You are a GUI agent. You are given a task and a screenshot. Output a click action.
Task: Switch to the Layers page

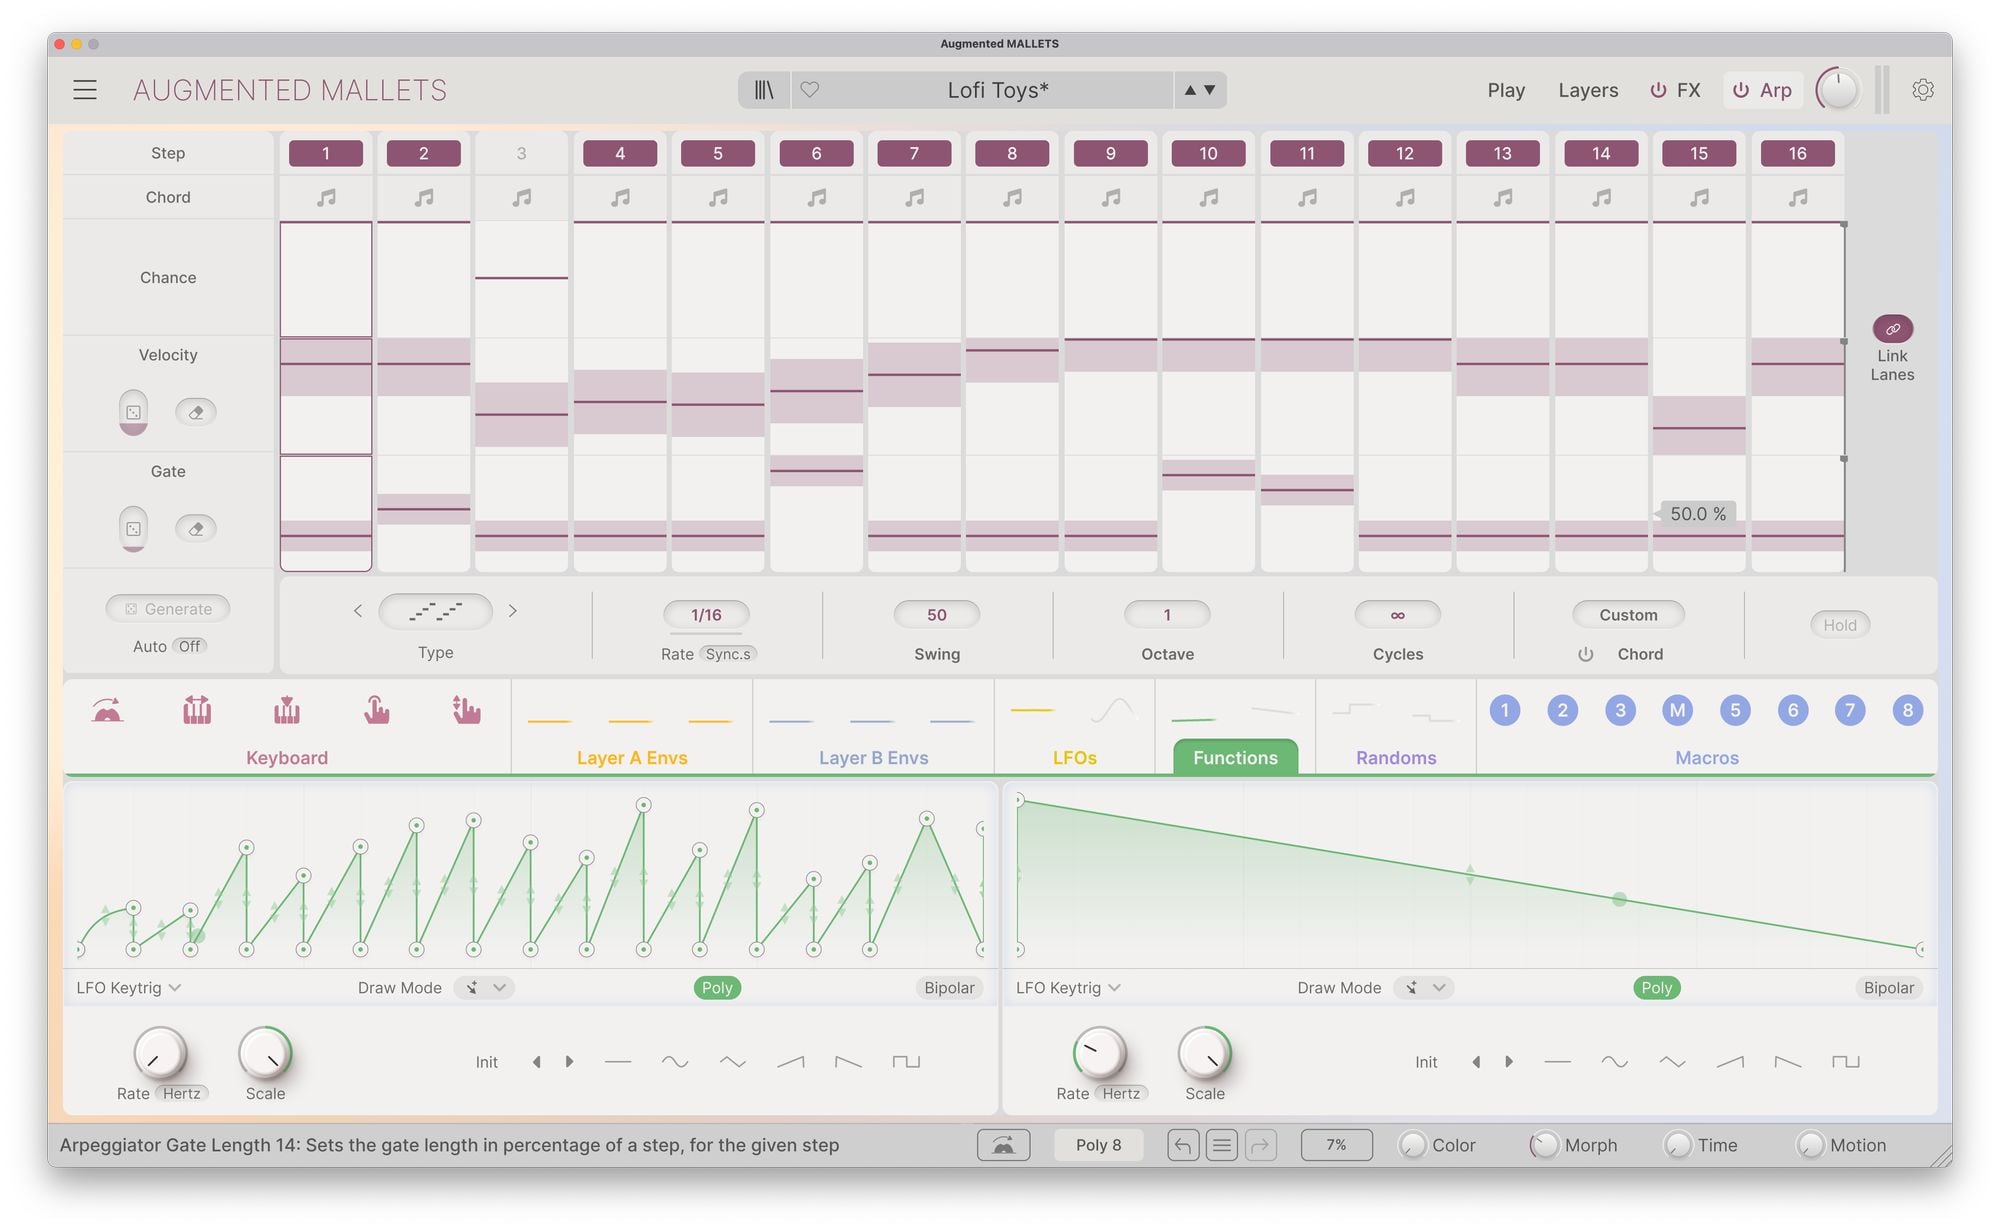[x=1588, y=90]
